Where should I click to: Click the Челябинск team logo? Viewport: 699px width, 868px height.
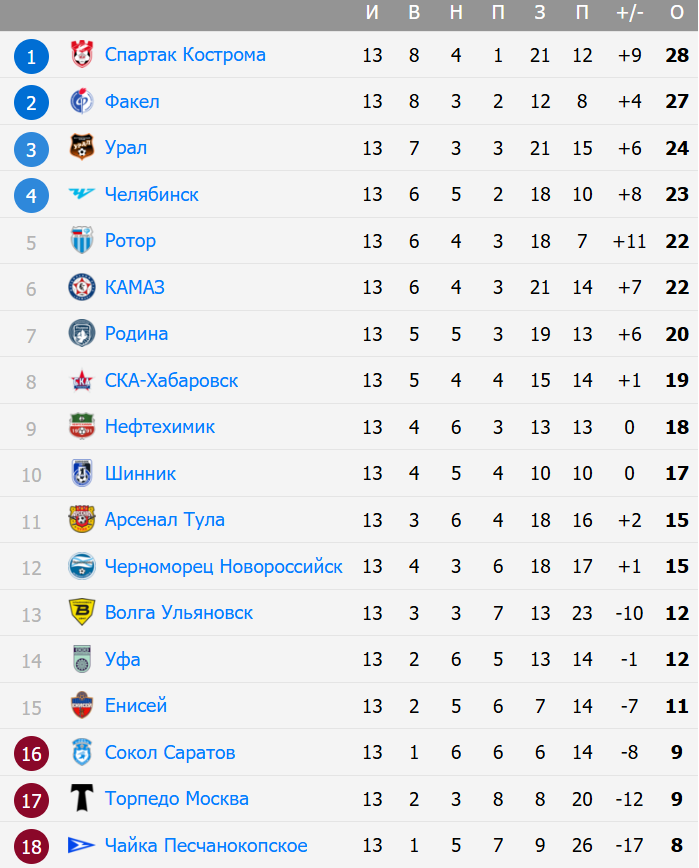point(81,194)
